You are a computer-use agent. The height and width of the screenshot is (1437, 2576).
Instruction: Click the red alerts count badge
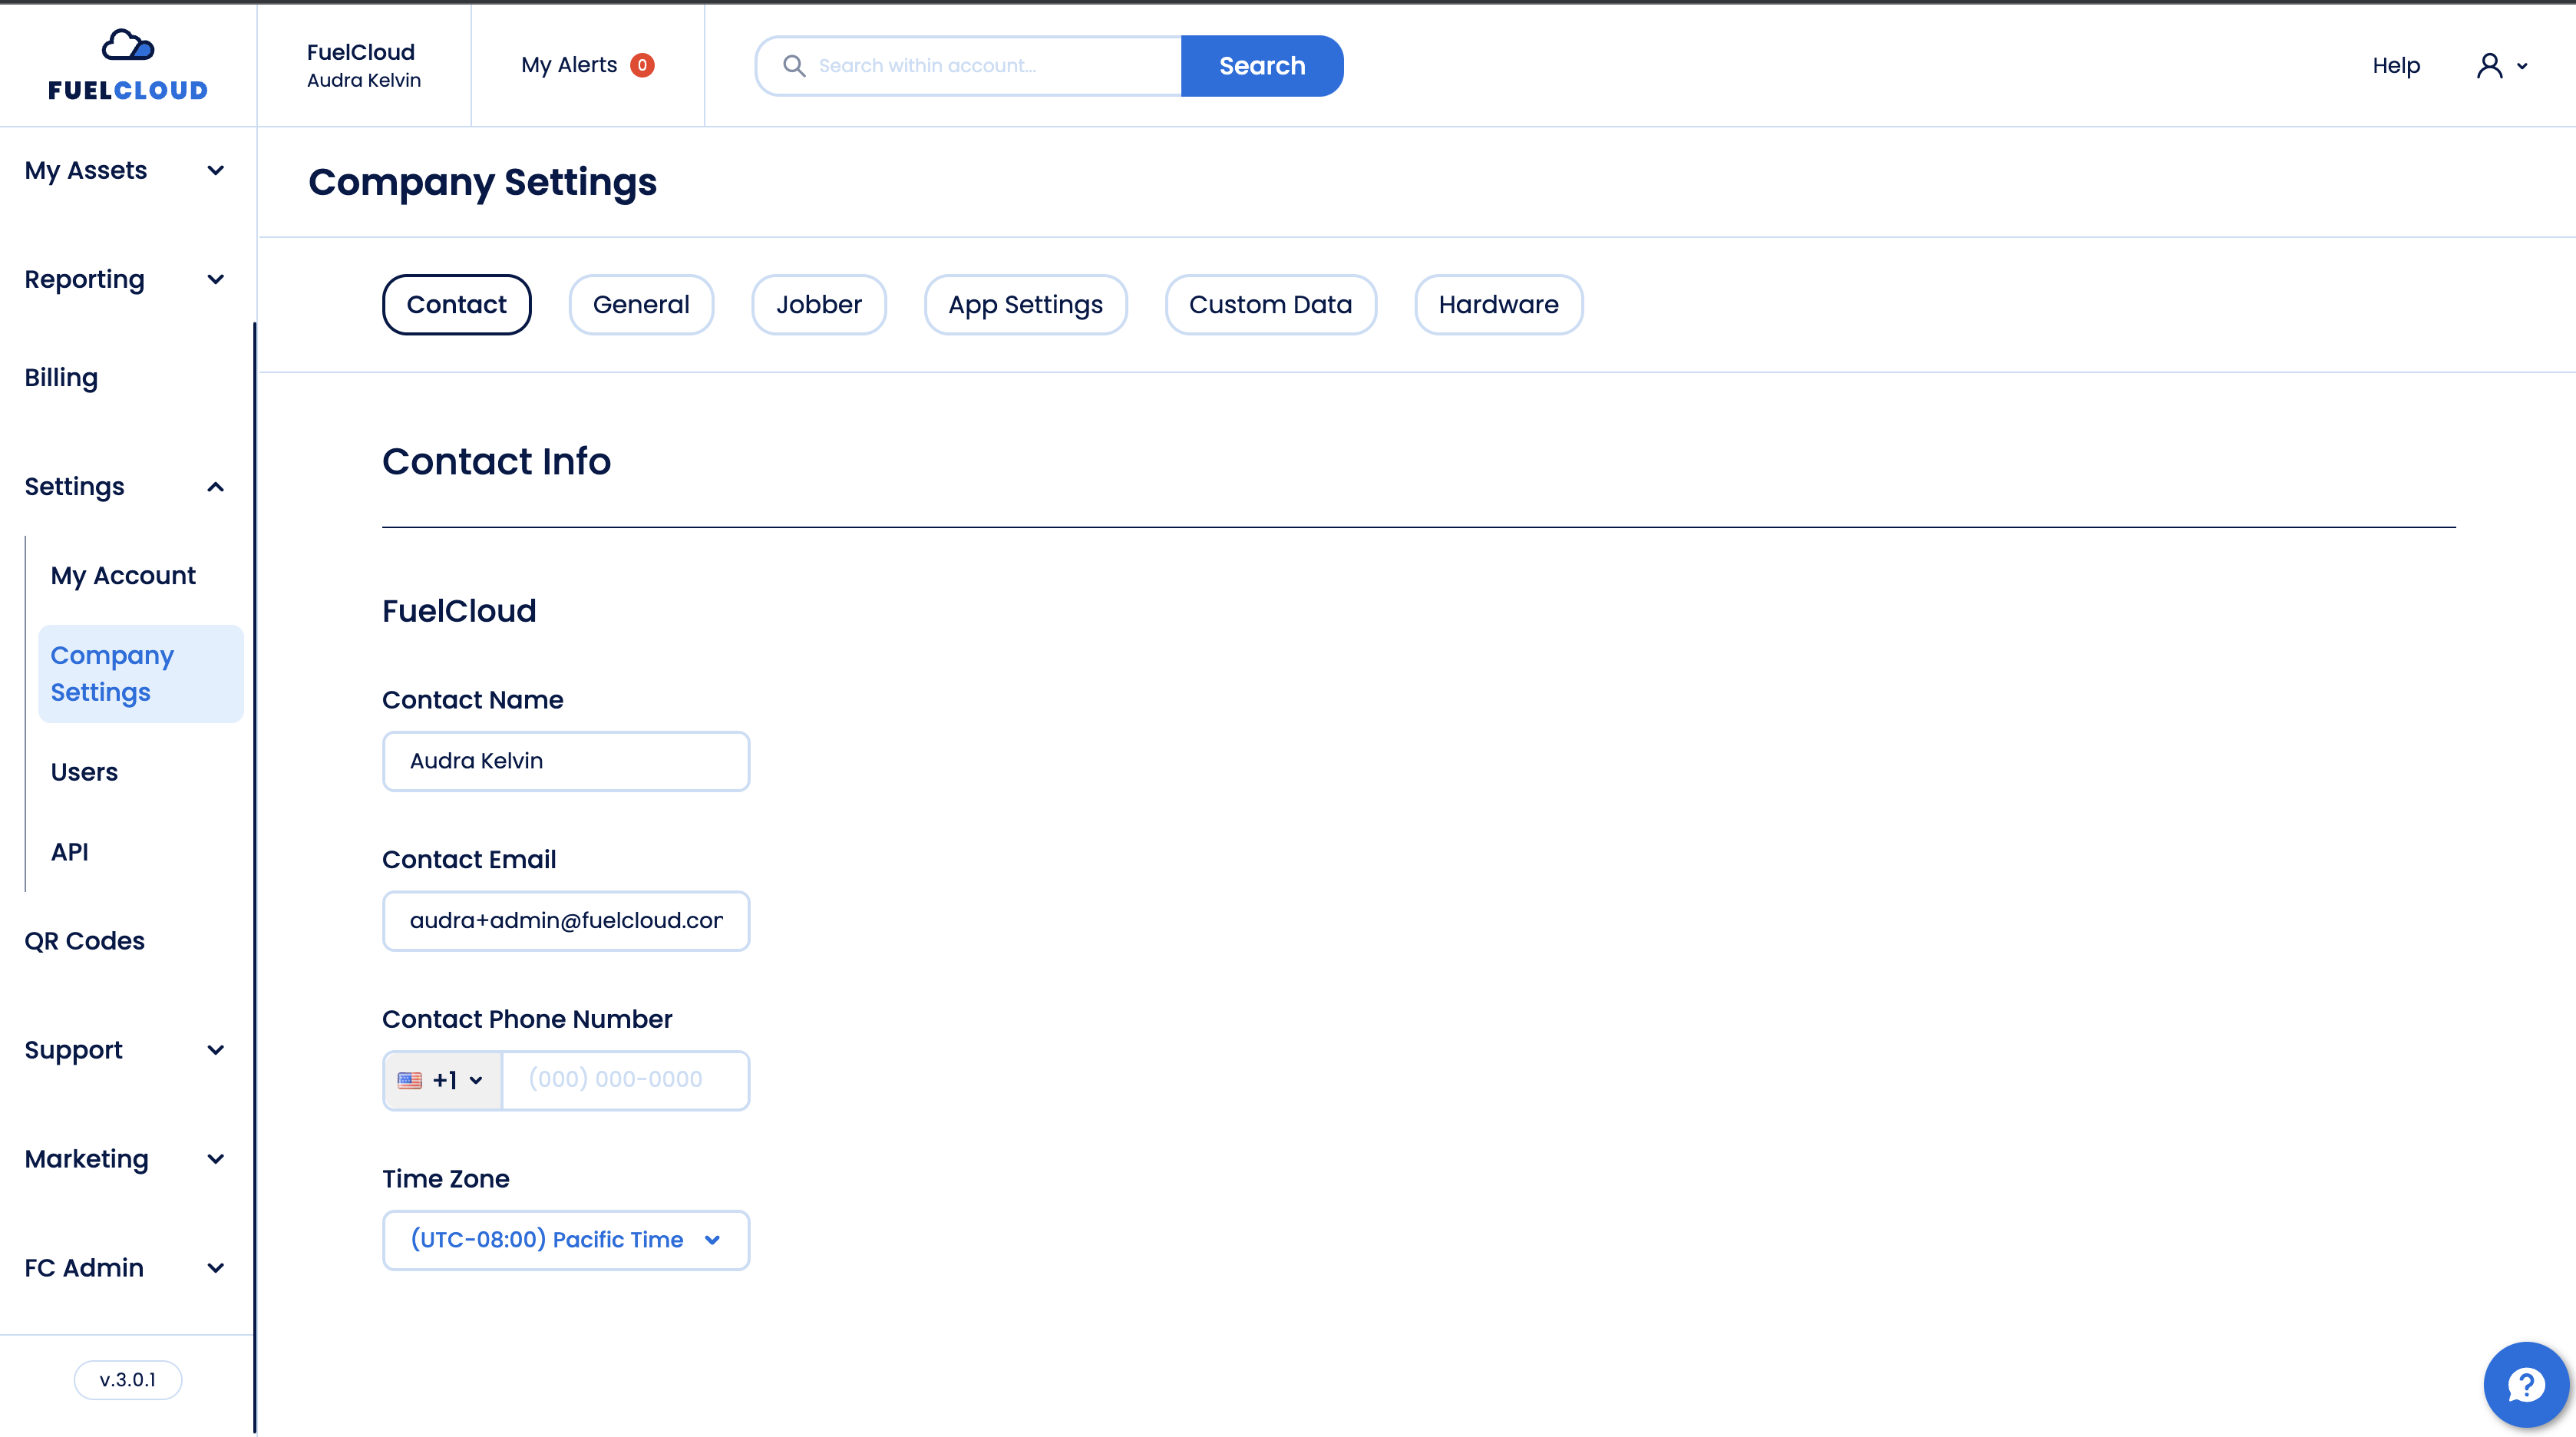coord(642,65)
